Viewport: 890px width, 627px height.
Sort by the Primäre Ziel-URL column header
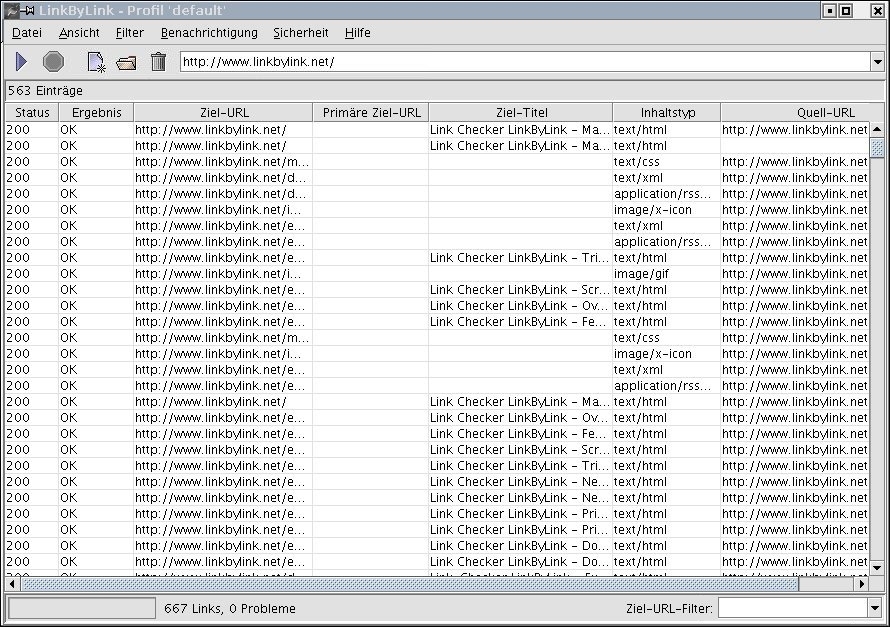(371, 112)
